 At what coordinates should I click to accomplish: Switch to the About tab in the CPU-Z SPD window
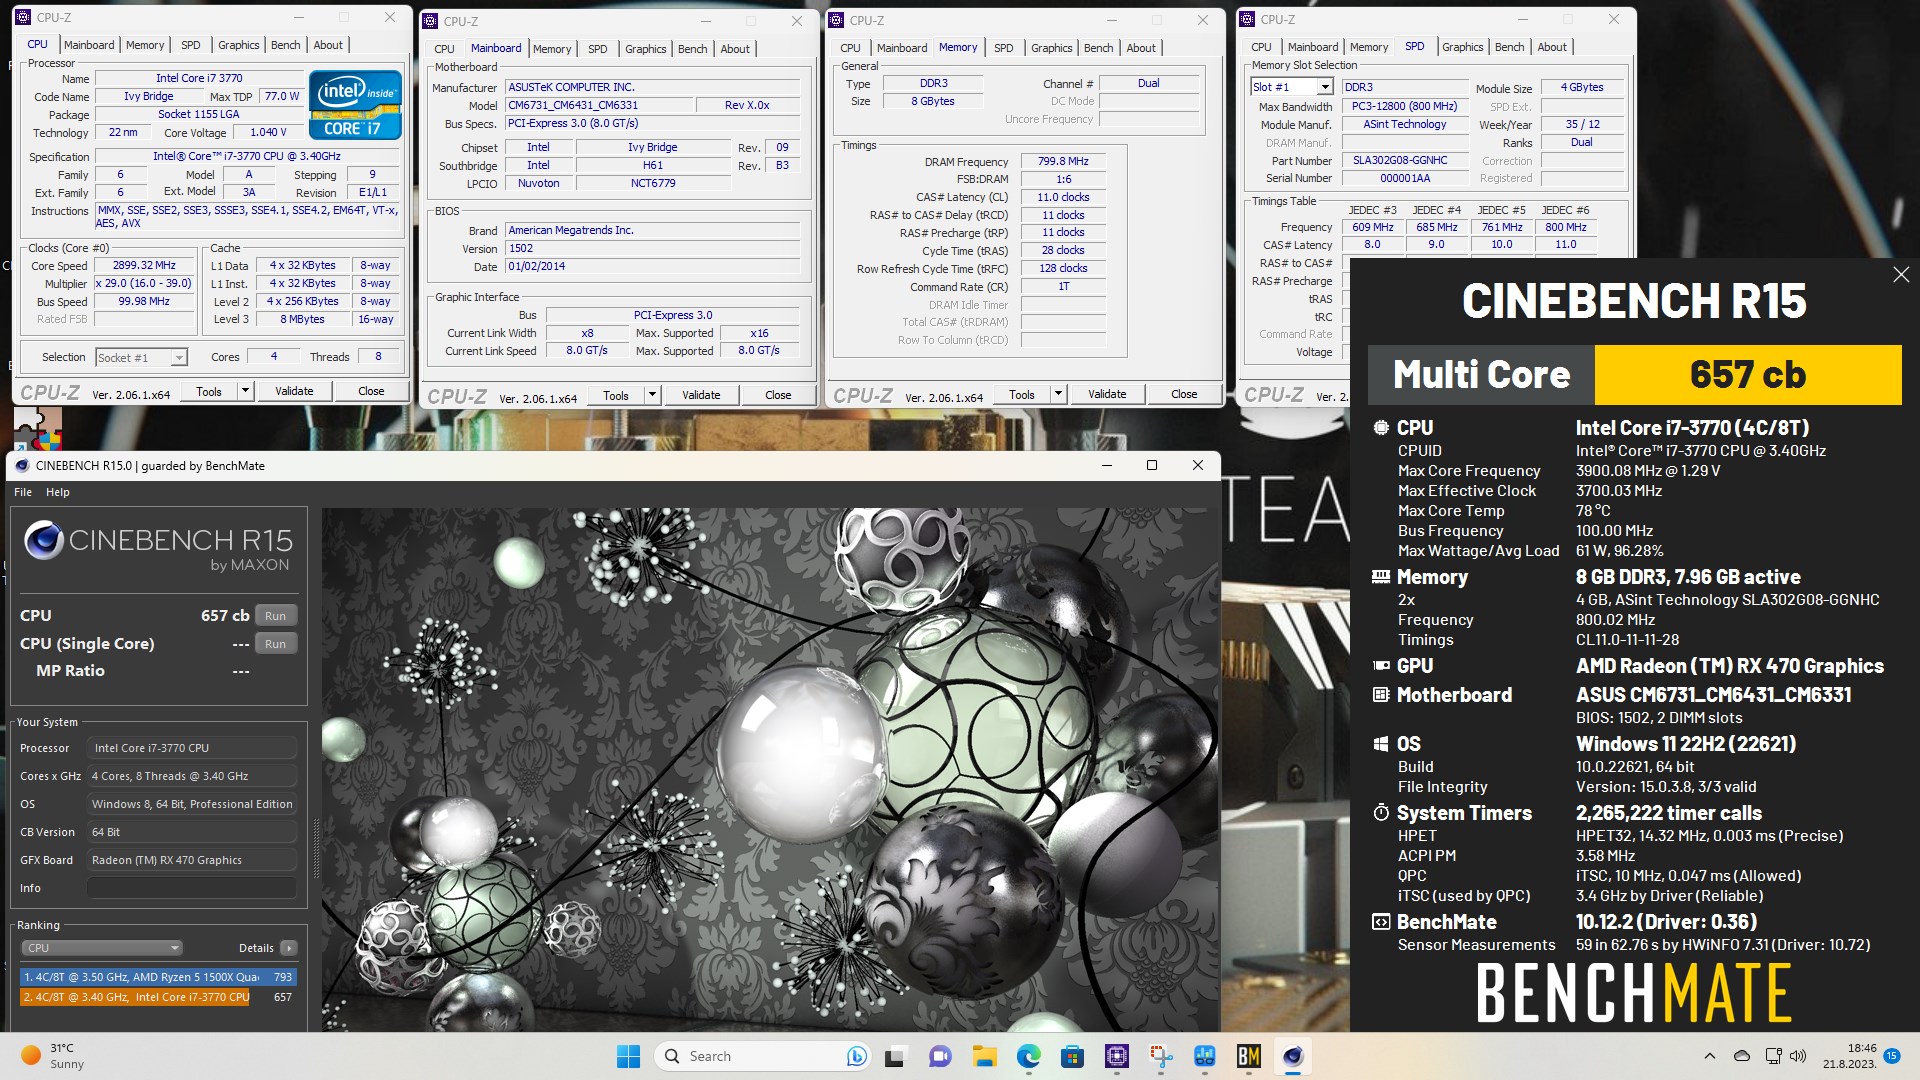[x=1551, y=47]
